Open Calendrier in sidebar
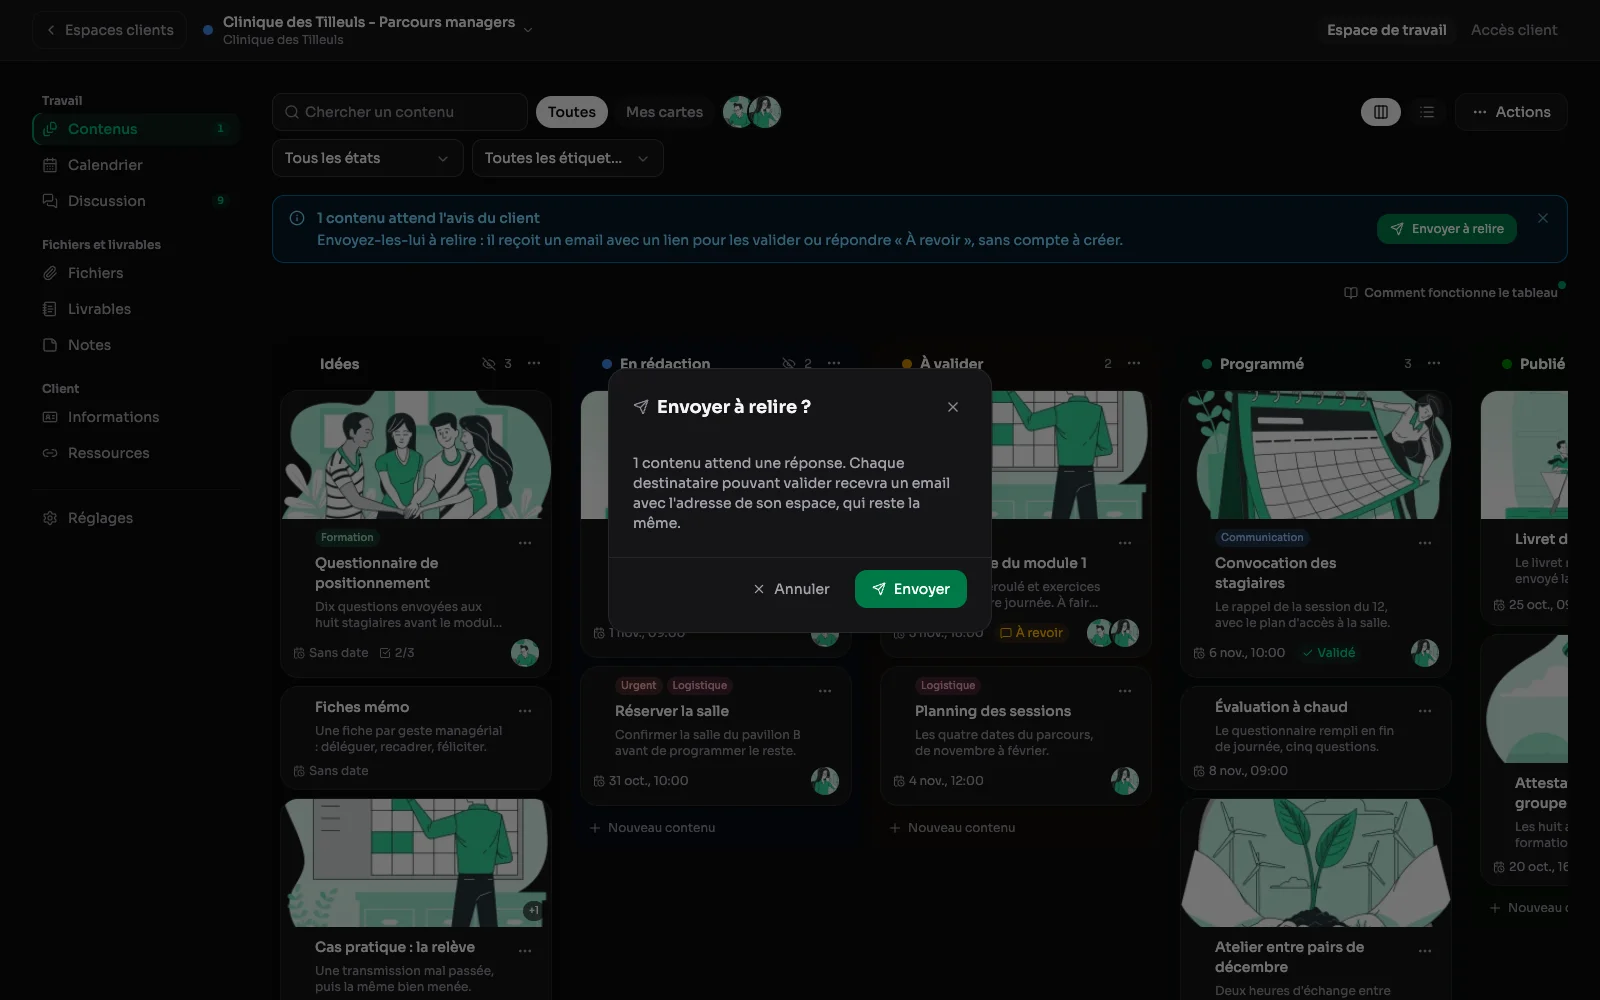1600x1000 pixels. point(136,165)
